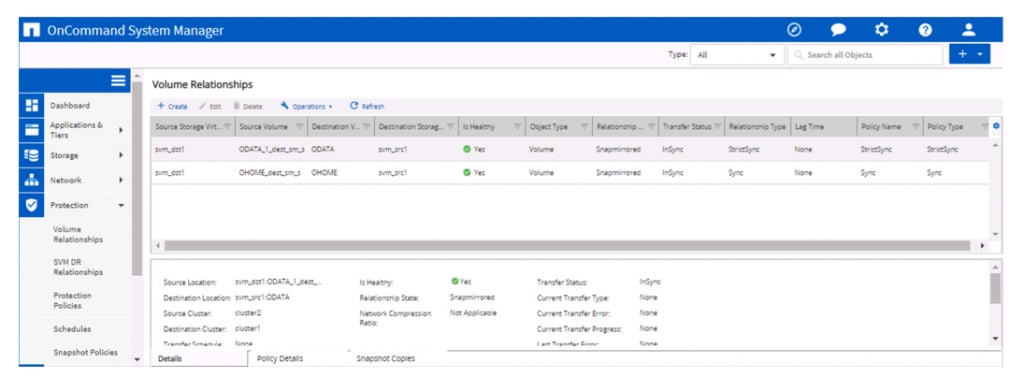Click the Network sidebar icon

(31, 180)
